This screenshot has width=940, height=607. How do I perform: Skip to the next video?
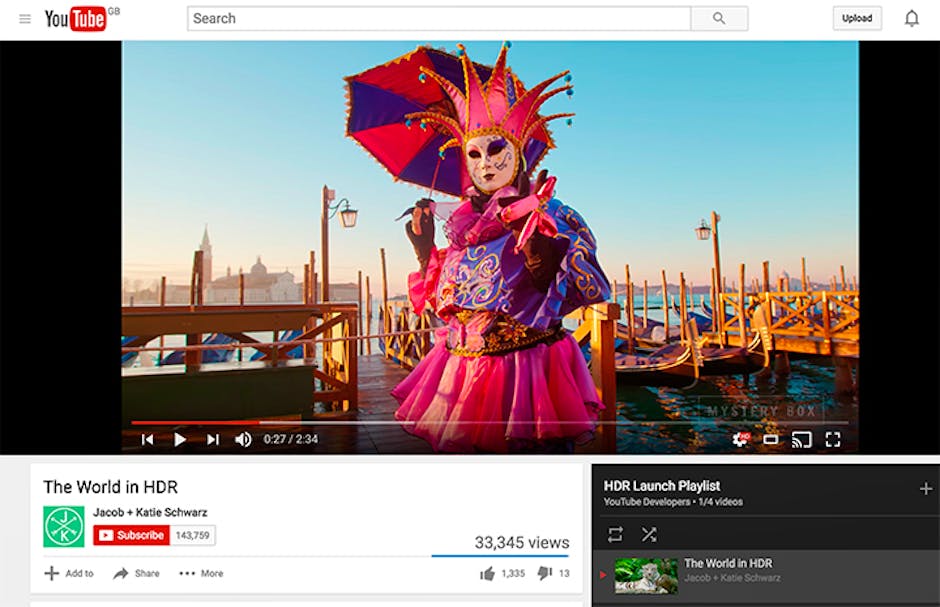[212, 439]
